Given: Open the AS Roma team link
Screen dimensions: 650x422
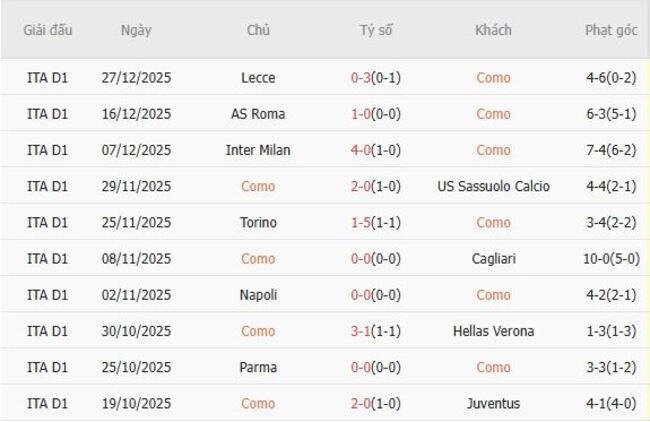Looking at the screenshot, I should click(258, 114).
